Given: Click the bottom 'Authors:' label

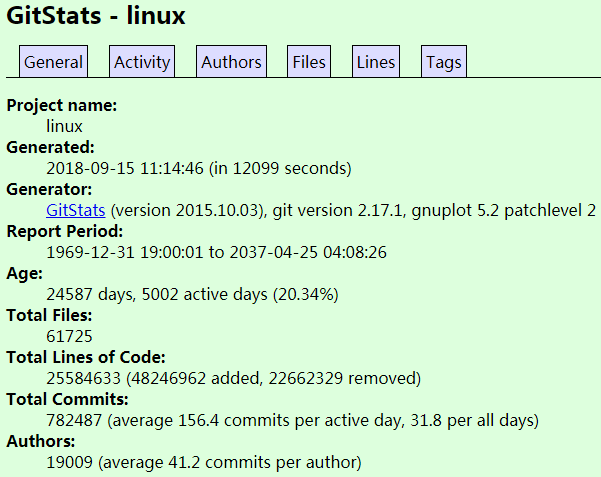Looking at the screenshot, I should point(41,441).
